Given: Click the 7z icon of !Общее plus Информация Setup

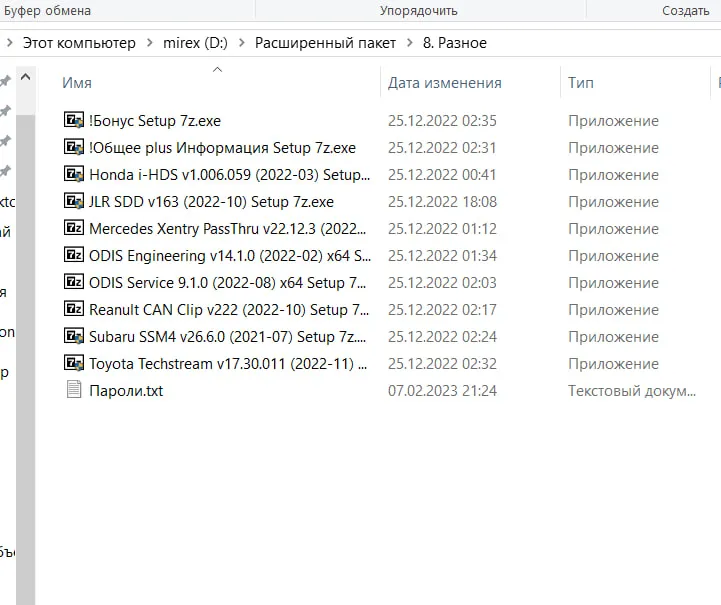Looking at the screenshot, I should pyautogui.click(x=74, y=147).
